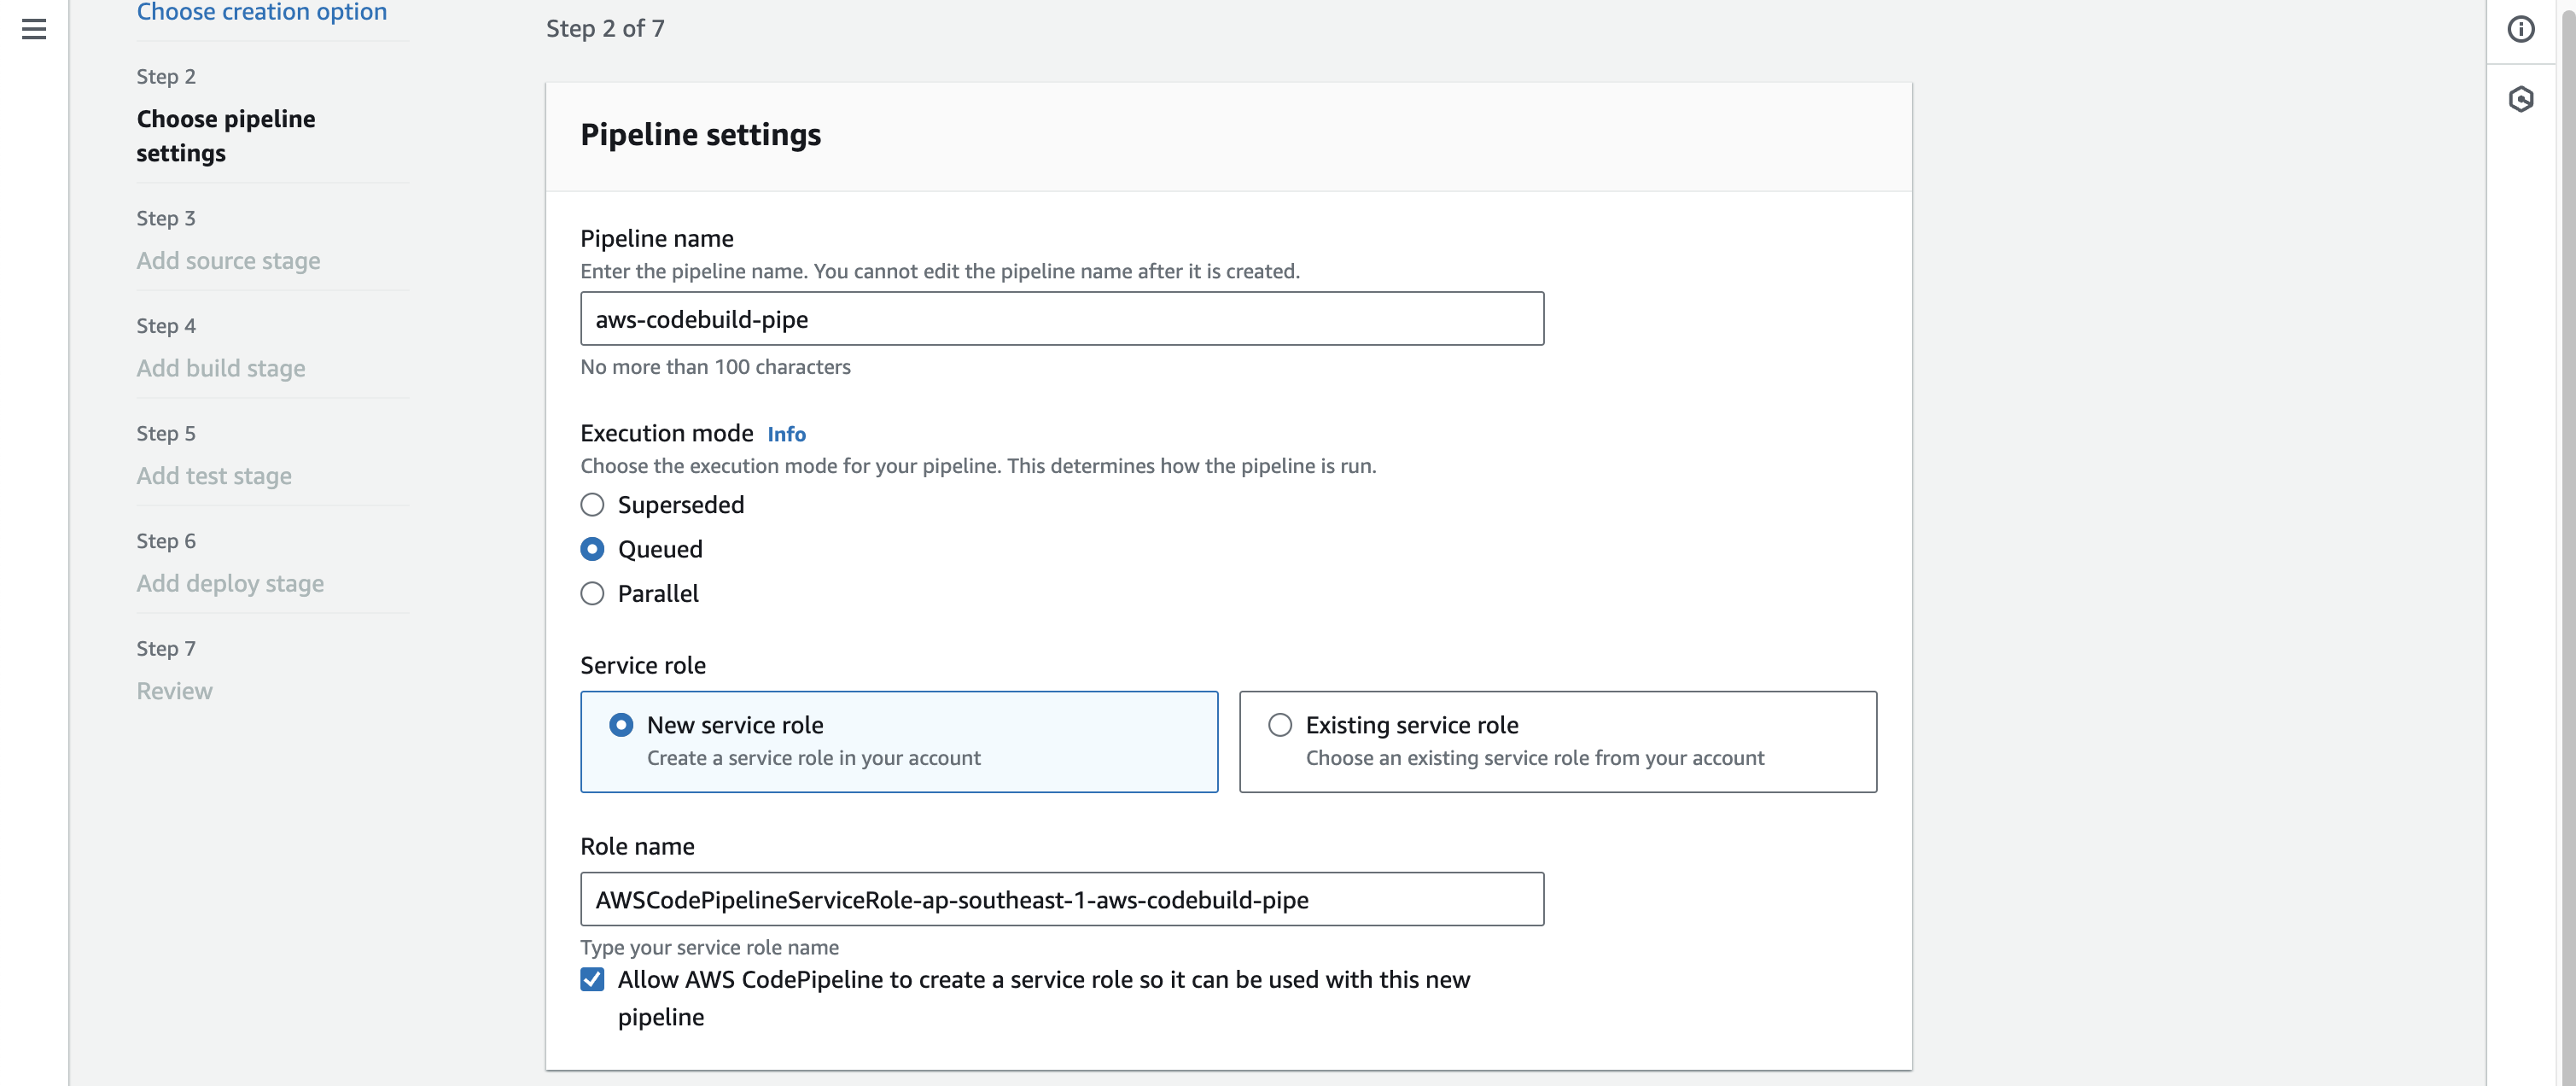Open the Execution mode Info link

tap(786, 434)
